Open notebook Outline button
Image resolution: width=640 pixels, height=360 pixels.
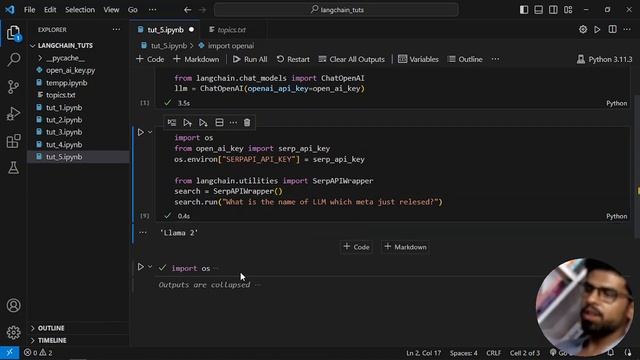[x=465, y=59]
